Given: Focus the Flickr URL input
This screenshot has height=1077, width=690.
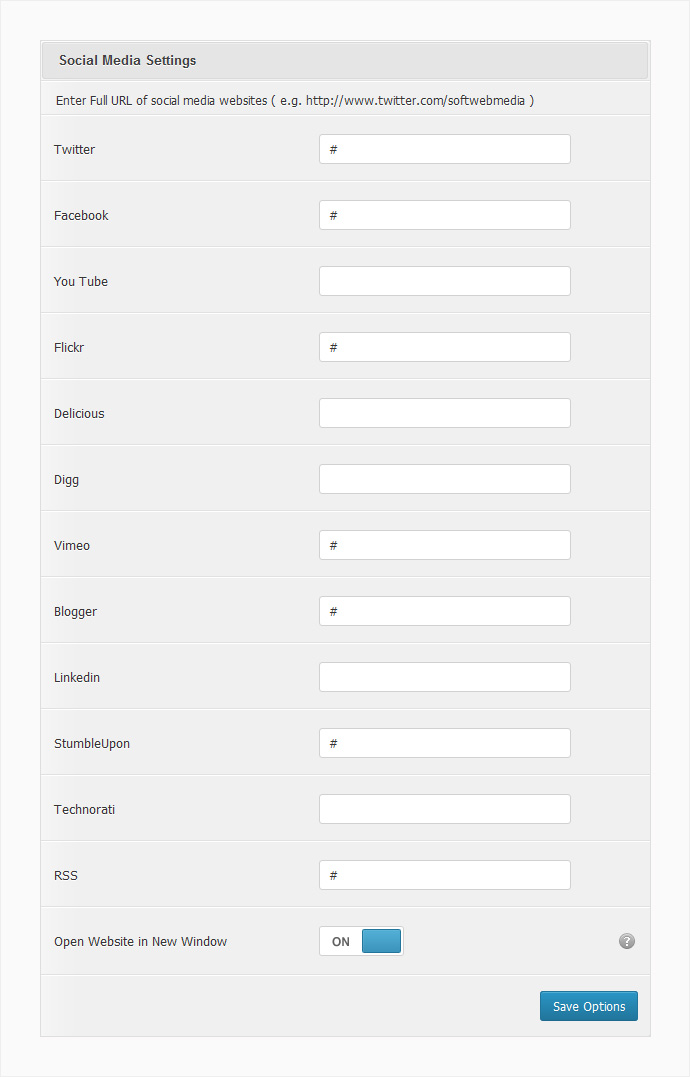Looking at the screenshot, I should coord(445,347).
